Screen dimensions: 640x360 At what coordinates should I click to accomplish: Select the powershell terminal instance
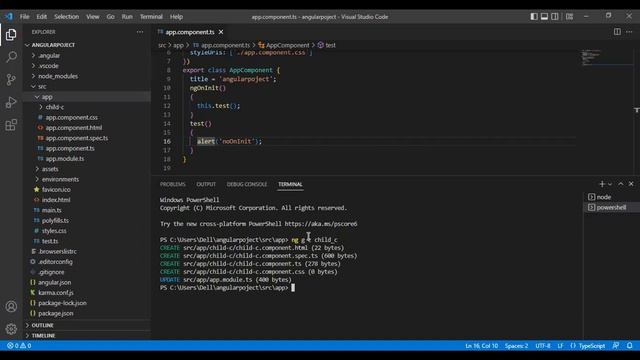tap(611, 207)
